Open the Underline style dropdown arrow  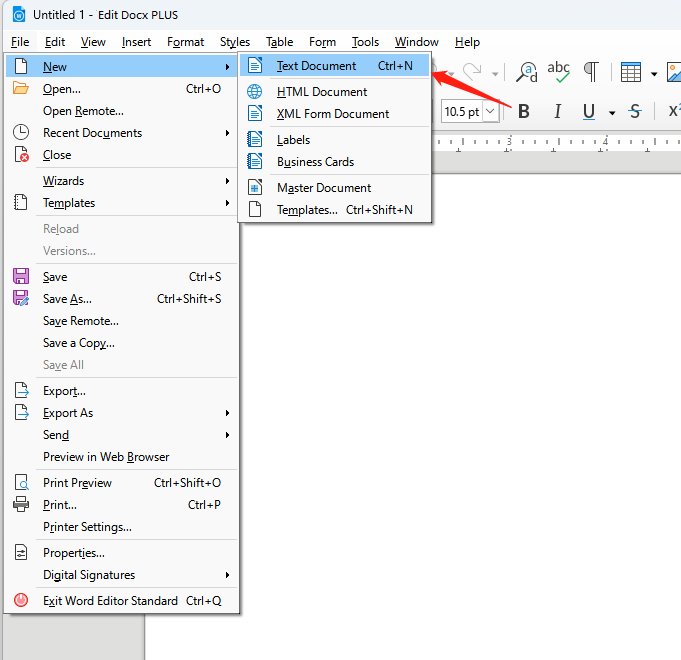612,113
